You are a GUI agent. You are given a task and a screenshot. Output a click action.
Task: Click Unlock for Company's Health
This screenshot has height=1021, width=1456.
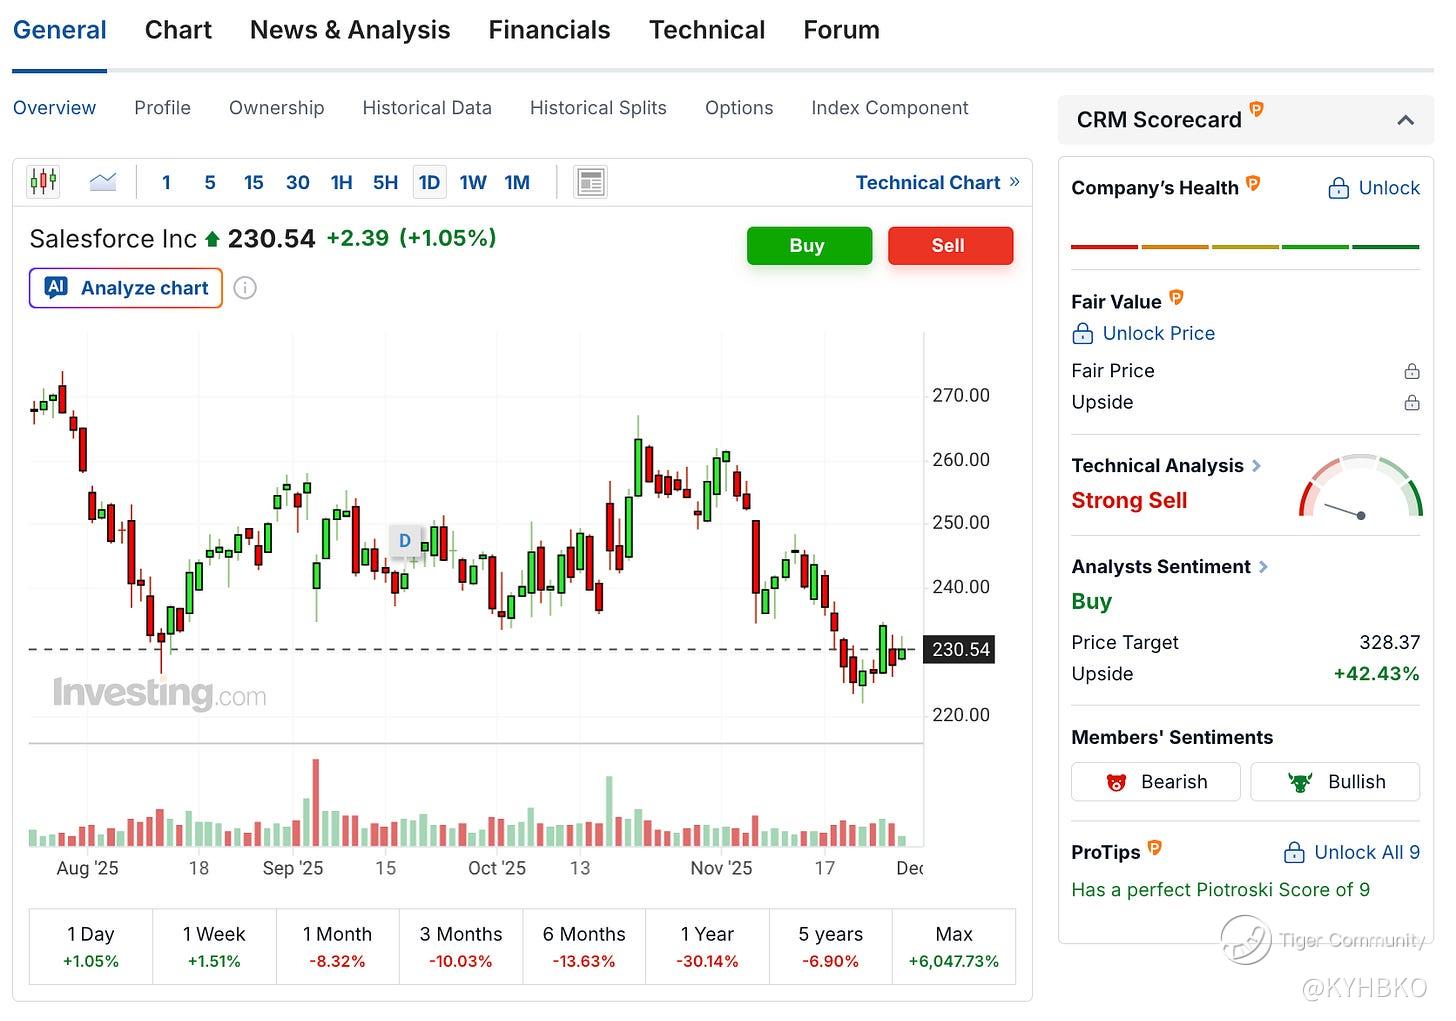pos(1374,188)
